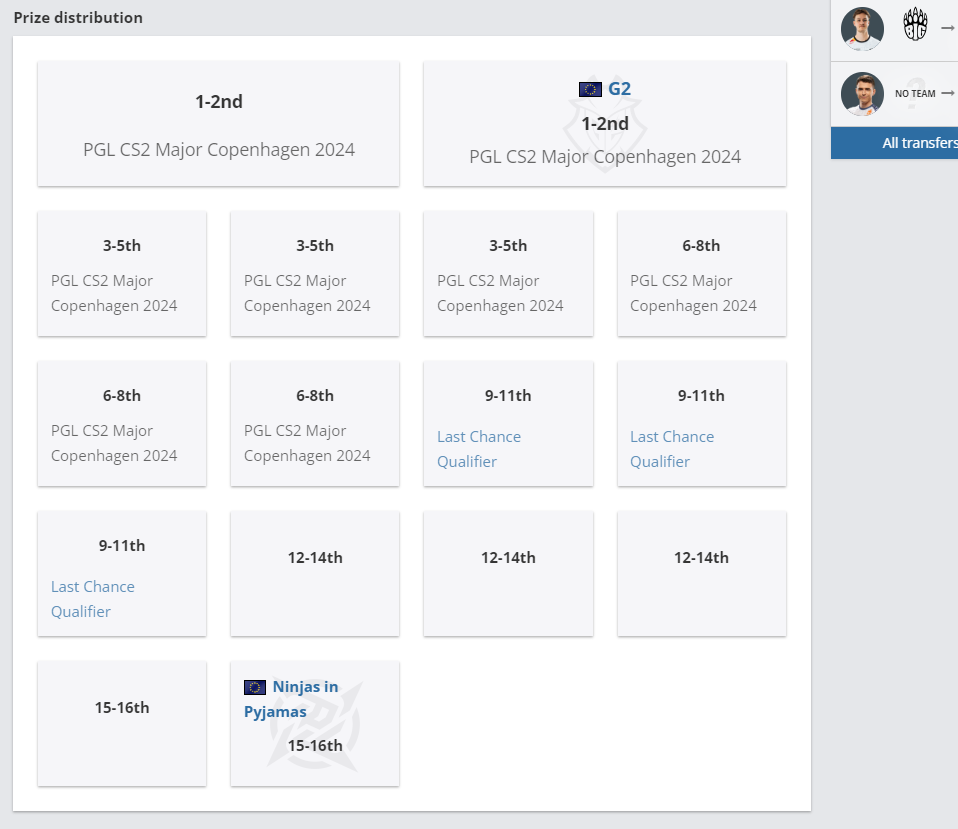Click the arrow next to the BIG logo
Image resolution: width=958 pixels, height=829 pixels.
tap(948, 28)
